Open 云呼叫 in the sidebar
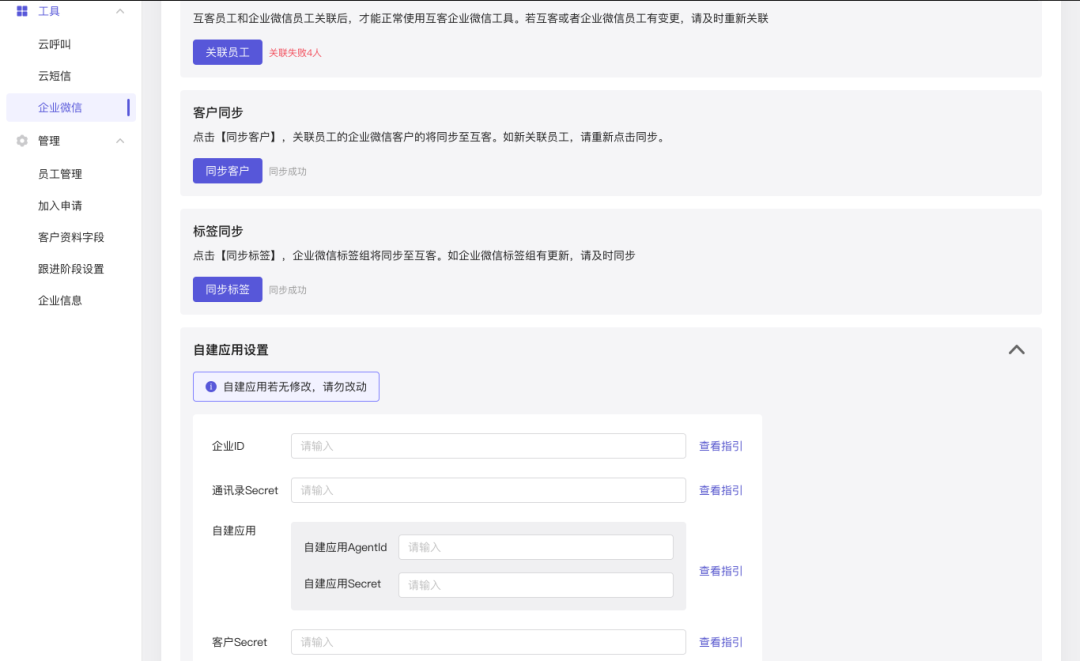 [54, 44]
